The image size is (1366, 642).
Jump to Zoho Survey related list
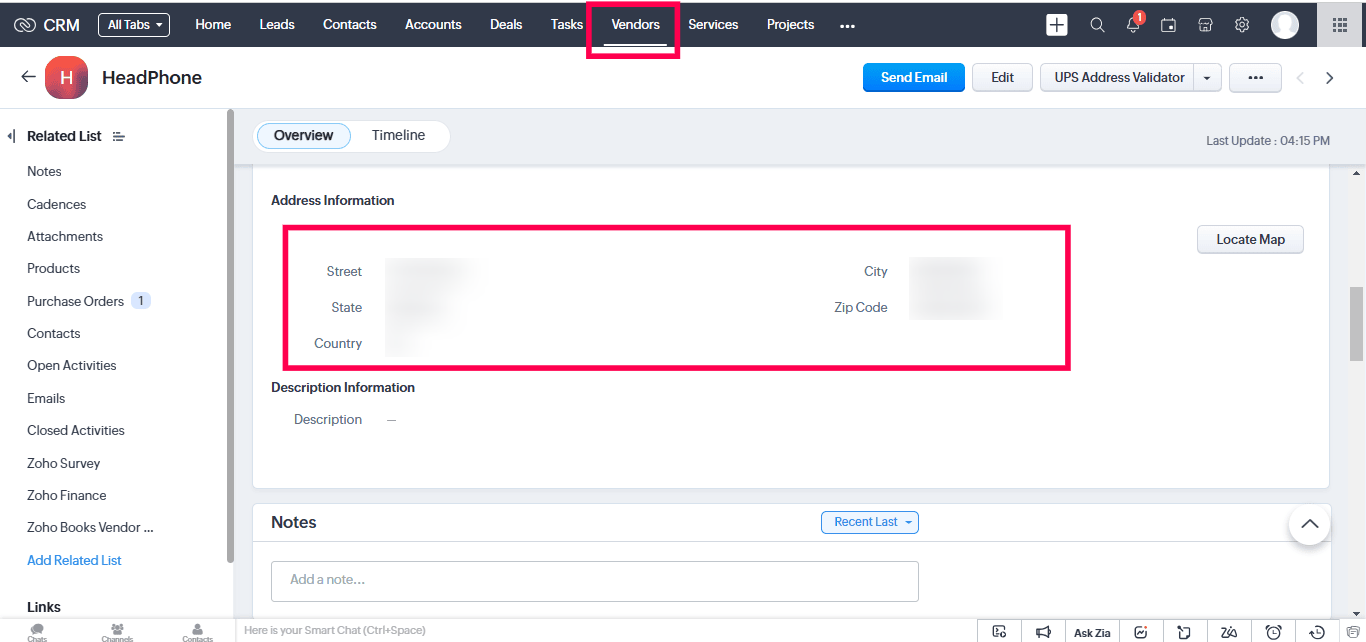coord(63,463)
